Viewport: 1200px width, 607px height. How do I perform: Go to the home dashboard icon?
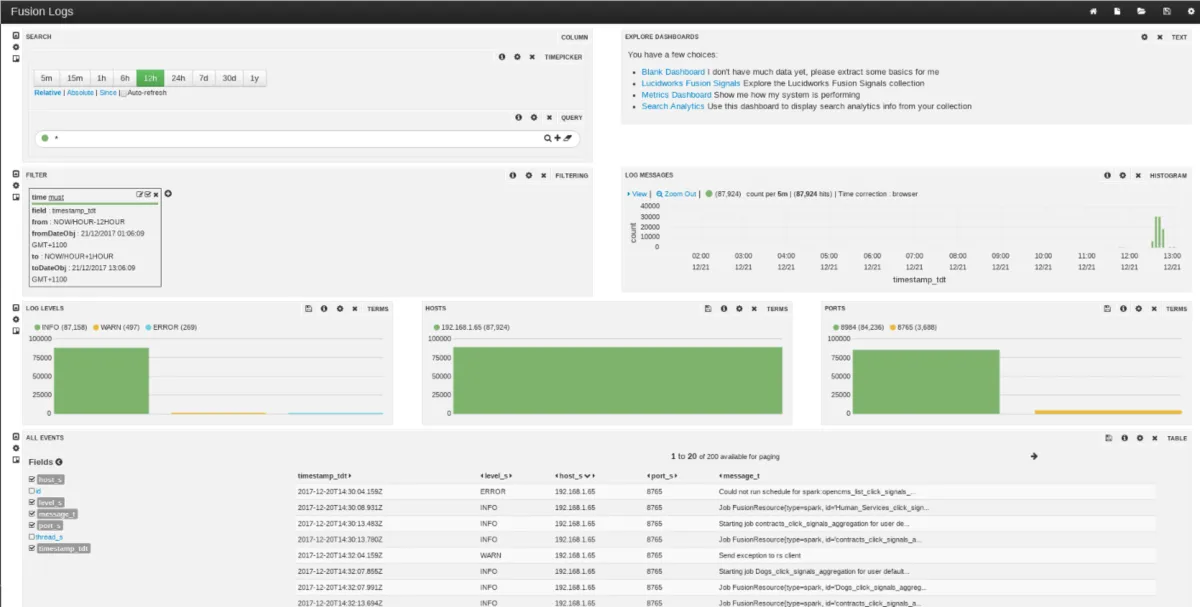[1093, 12]
